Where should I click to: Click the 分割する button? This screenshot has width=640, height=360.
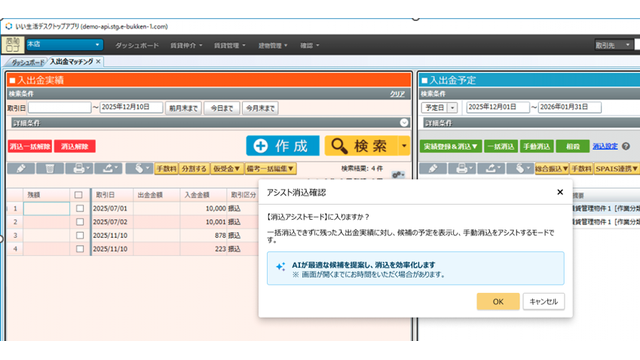194,169
